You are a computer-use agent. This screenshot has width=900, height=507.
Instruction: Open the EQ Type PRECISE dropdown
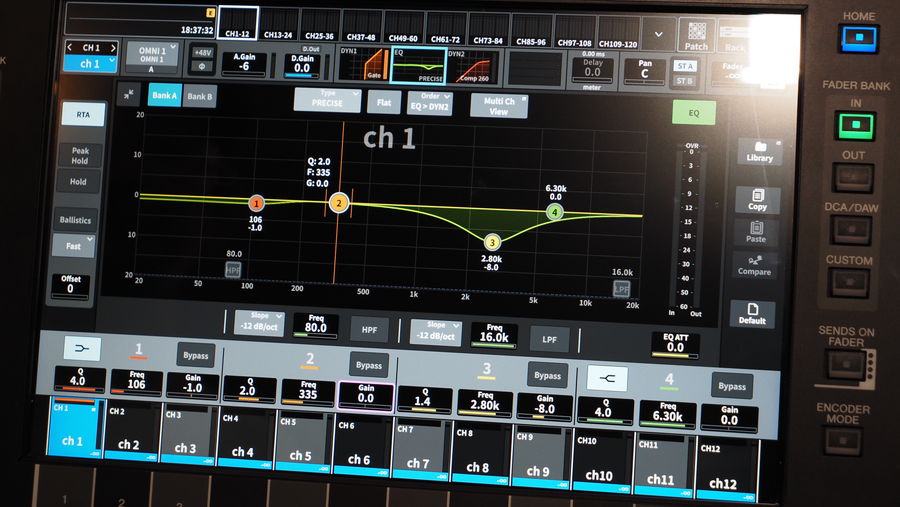[x=326, y=99]
